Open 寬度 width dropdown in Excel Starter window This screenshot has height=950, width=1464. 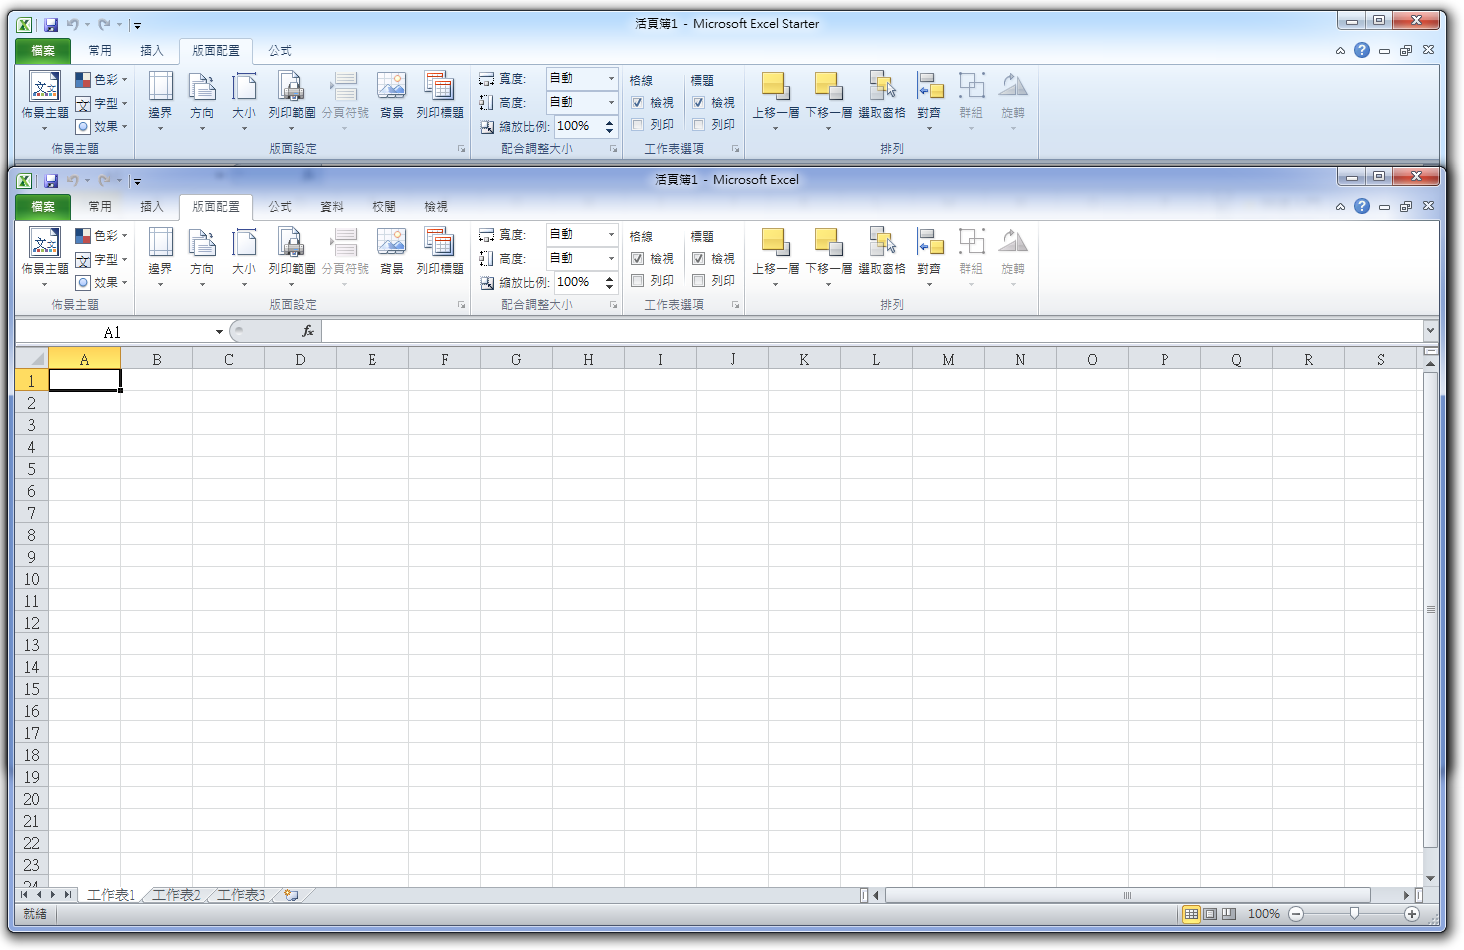611,78
